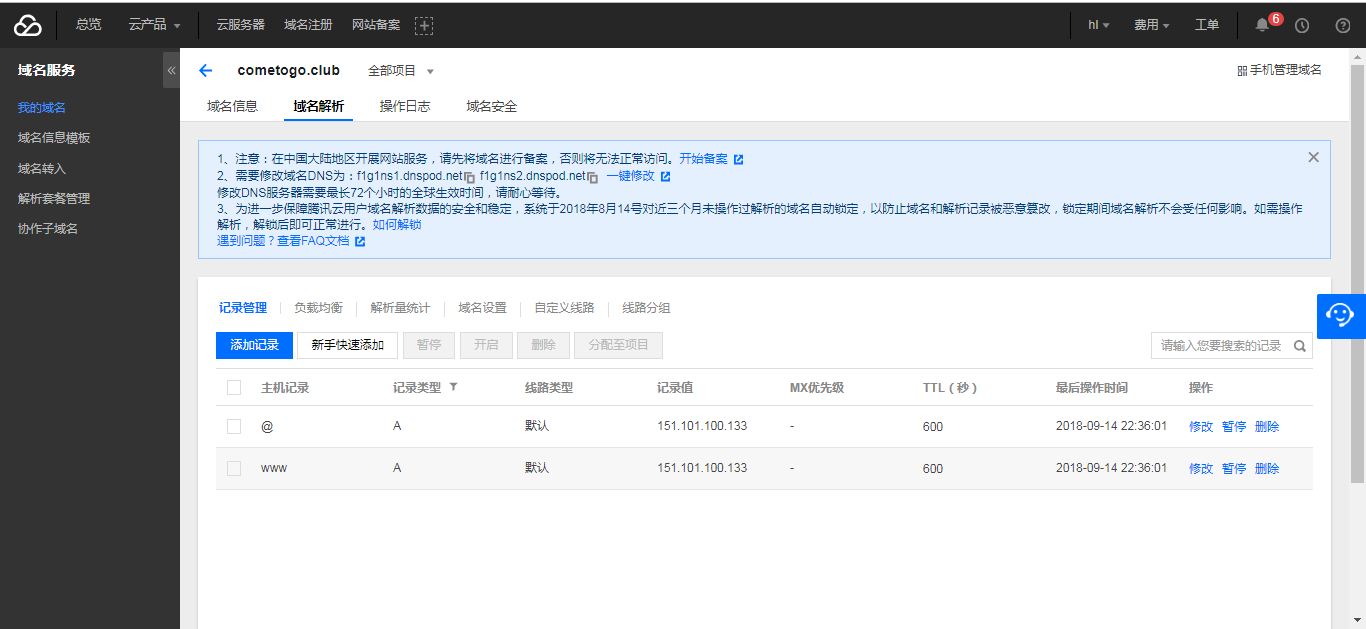The image size is (1366, 629).
Task: Click the 删除 toolbar button
Action: click(x=543, y=345)
